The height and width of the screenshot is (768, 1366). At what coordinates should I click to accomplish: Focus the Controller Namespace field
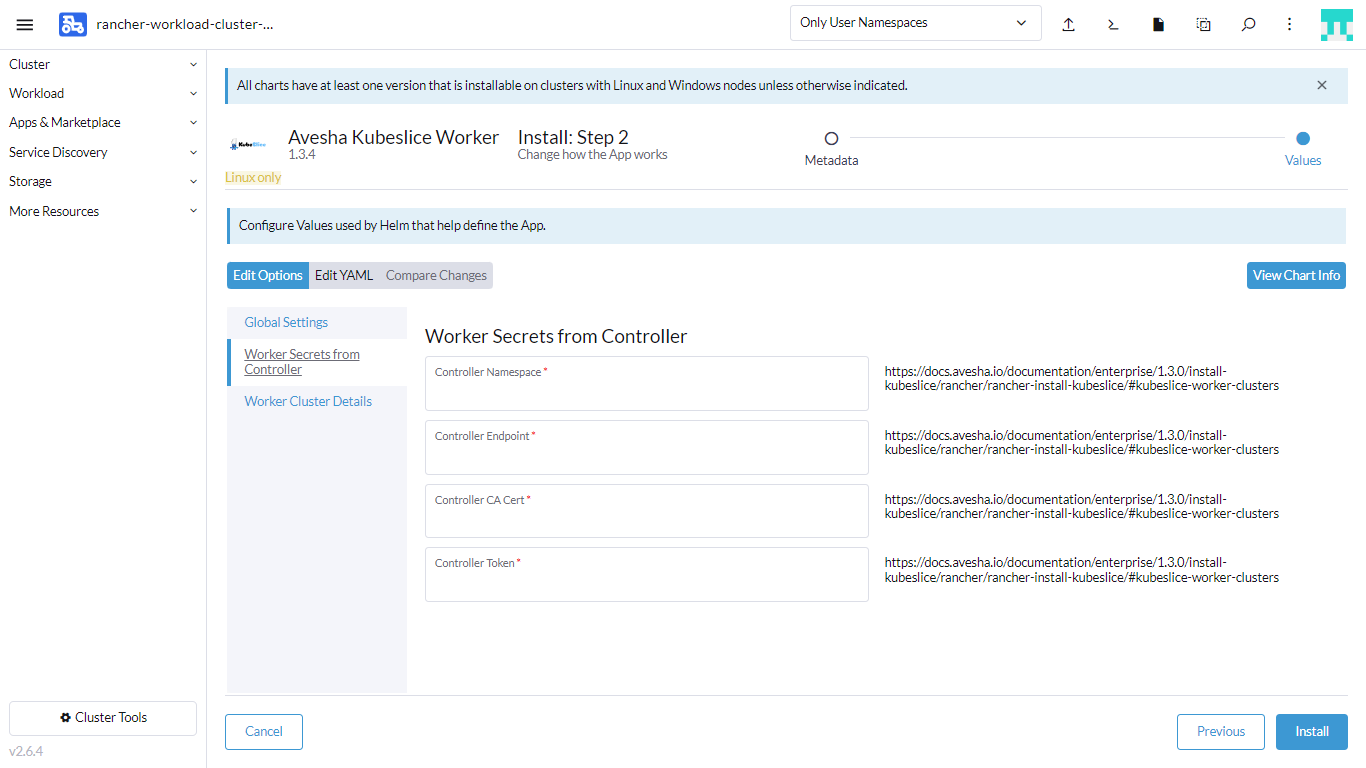(647, 383)
